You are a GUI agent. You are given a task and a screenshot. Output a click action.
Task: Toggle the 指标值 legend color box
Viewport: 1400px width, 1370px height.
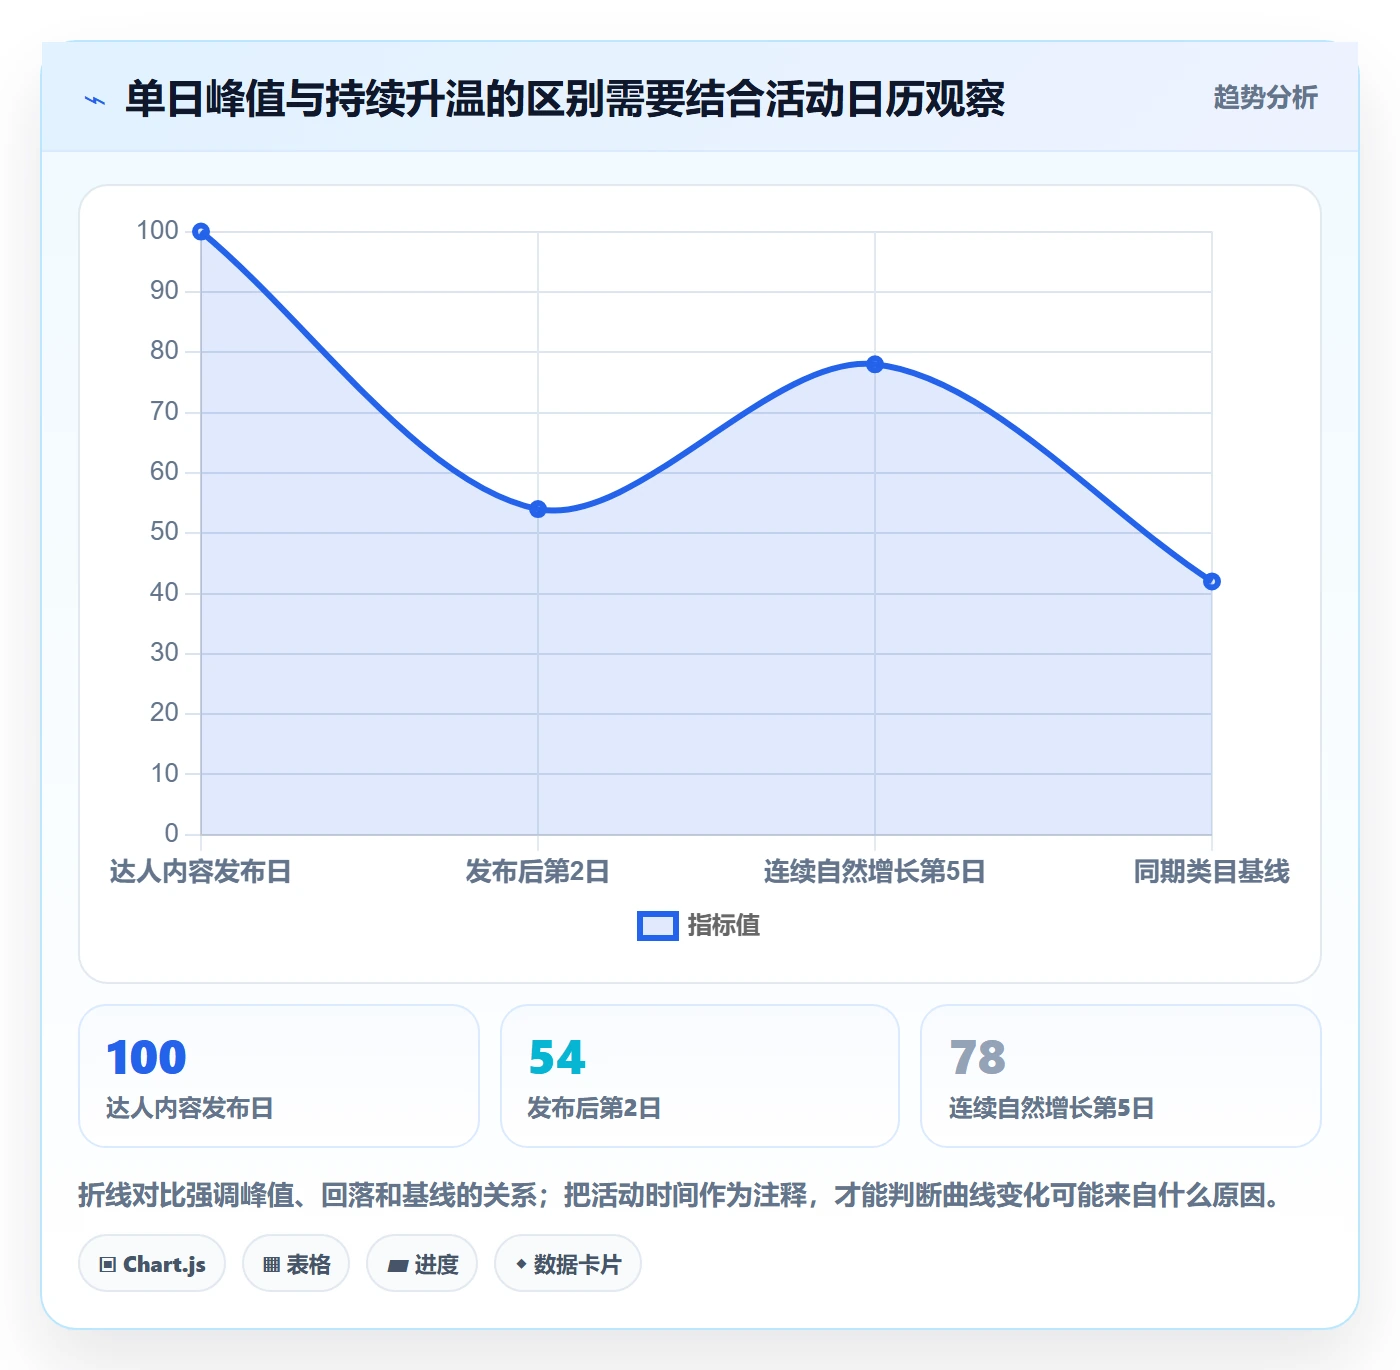click(658, 926)
